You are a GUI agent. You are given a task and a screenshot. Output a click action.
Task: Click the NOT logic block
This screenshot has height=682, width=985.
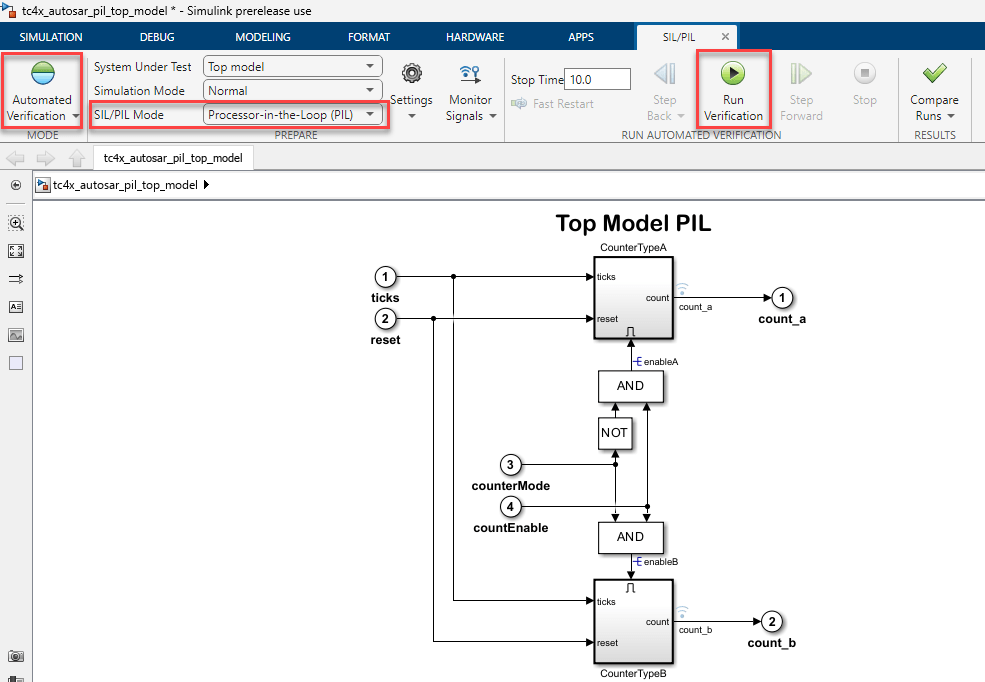point(614,433)
